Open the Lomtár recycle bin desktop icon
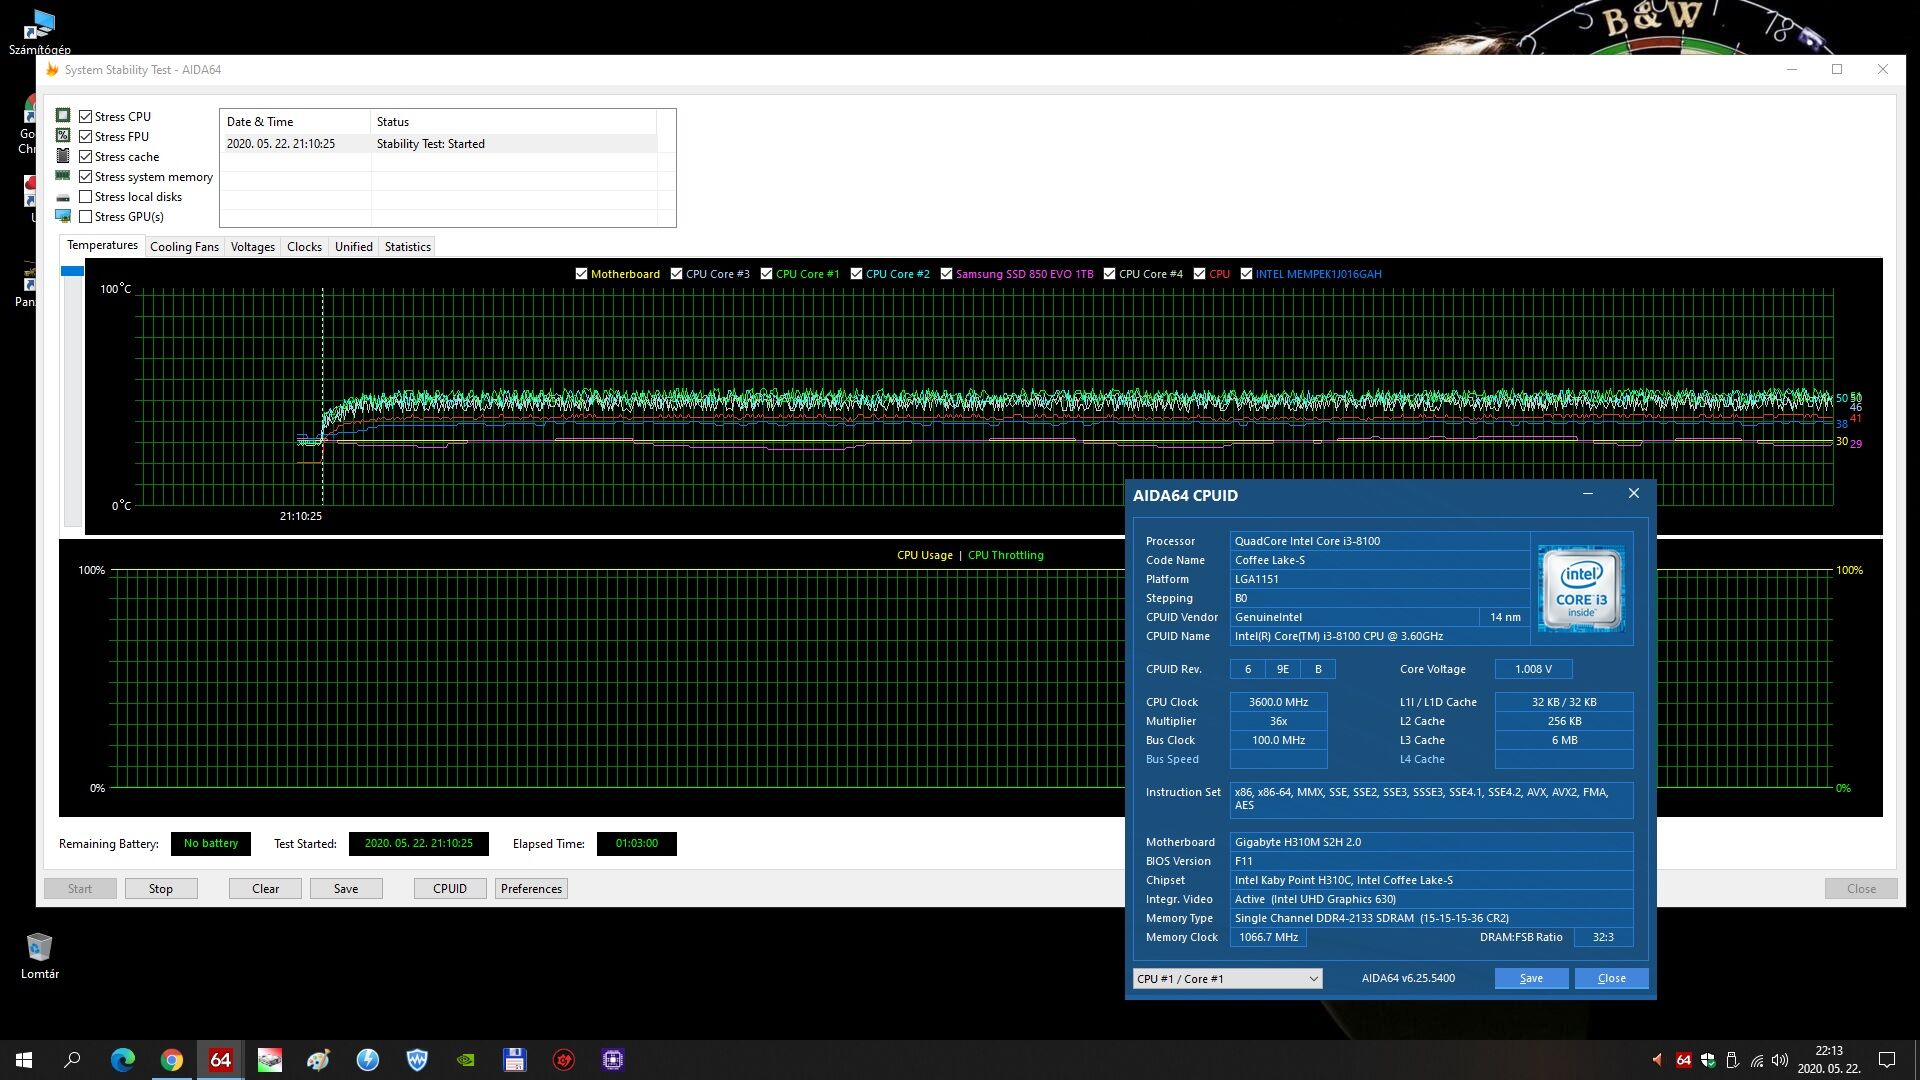The image size is (1920, 1080). pyautogui.click(x=39, y=948)
